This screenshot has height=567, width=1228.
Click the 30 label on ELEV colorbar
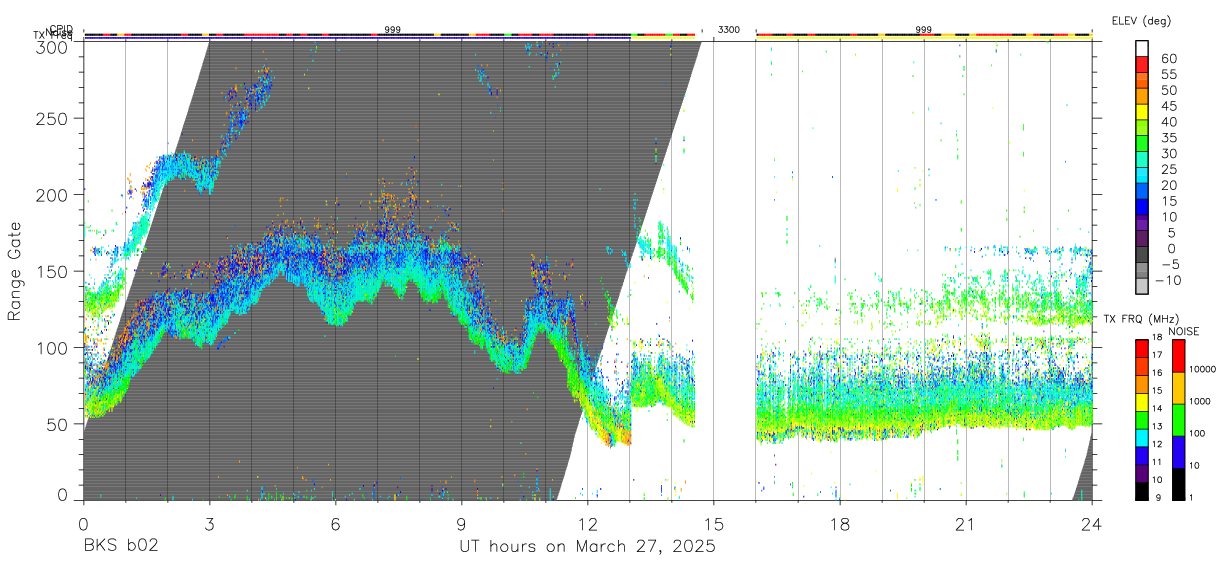[x=1169, y=153]
